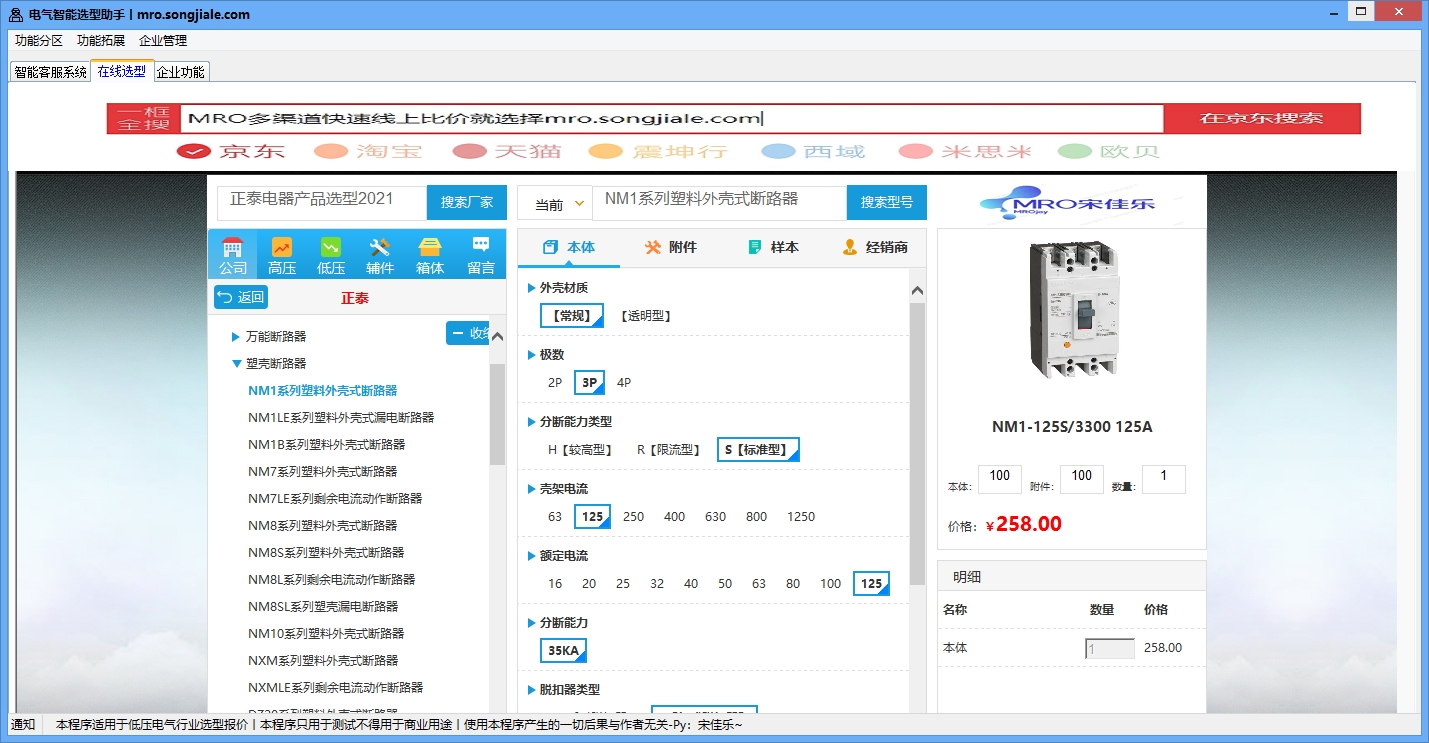Viewport: 1429px width, 743px height.
Task: Open the 智能客服系统 tab
Action: (x=50, y=72)
